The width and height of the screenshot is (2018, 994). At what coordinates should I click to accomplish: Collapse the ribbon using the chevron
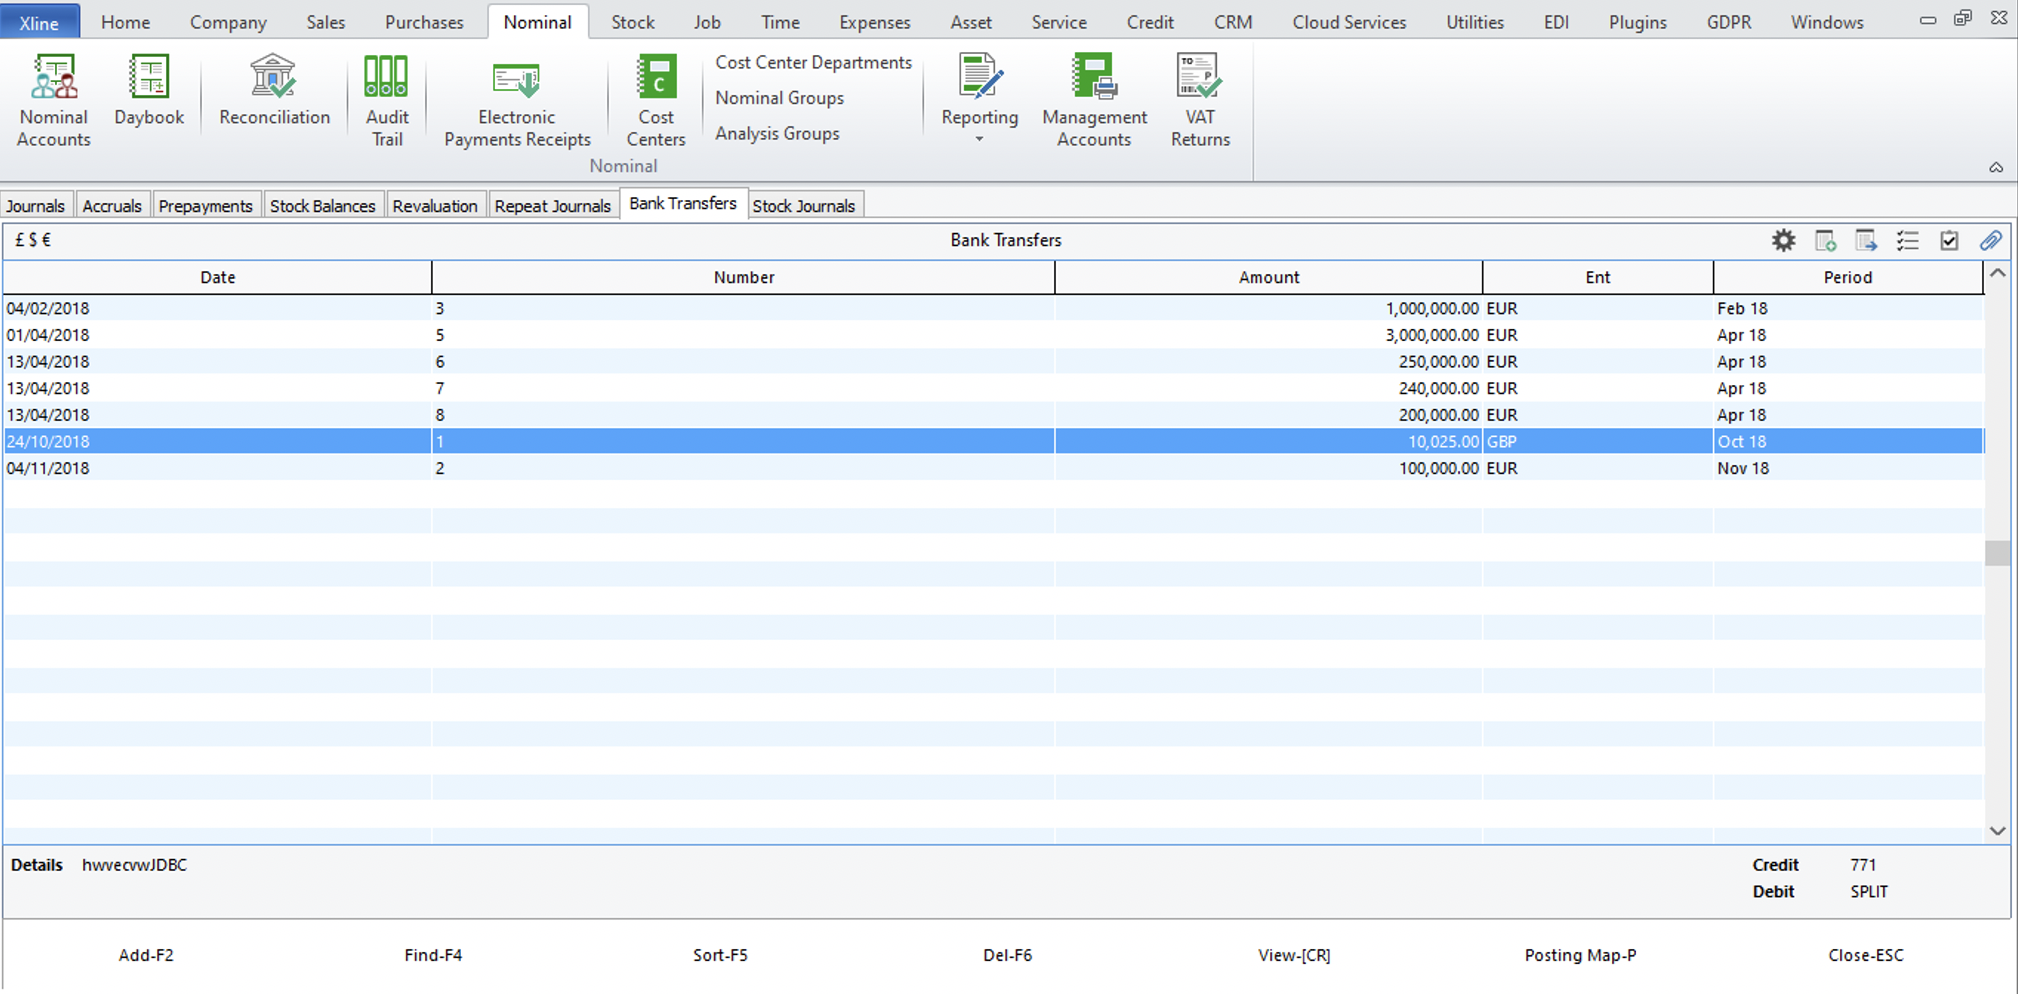click(1997, 167)
